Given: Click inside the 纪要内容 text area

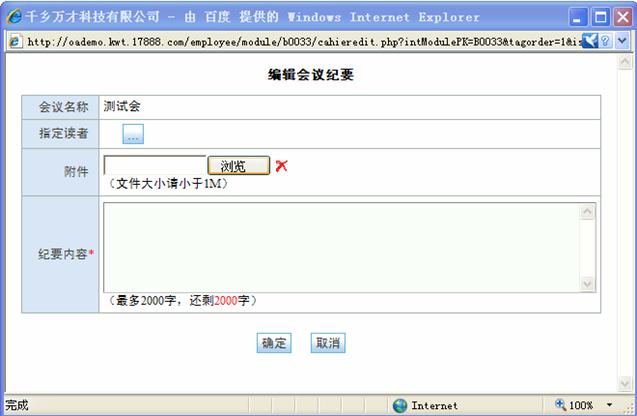Looking at the screenshot, I should (340, 247).
